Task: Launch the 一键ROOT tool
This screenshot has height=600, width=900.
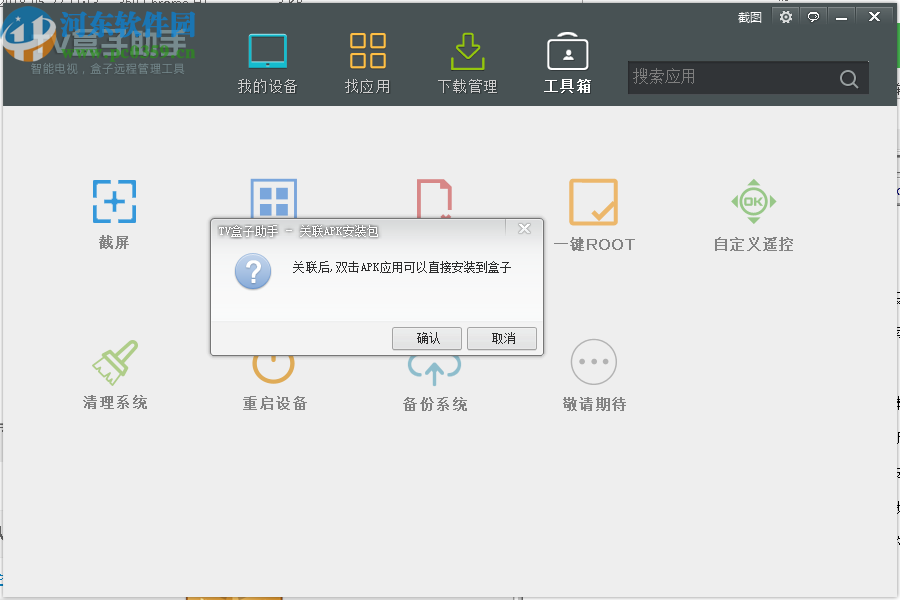Action: (593, 212)
